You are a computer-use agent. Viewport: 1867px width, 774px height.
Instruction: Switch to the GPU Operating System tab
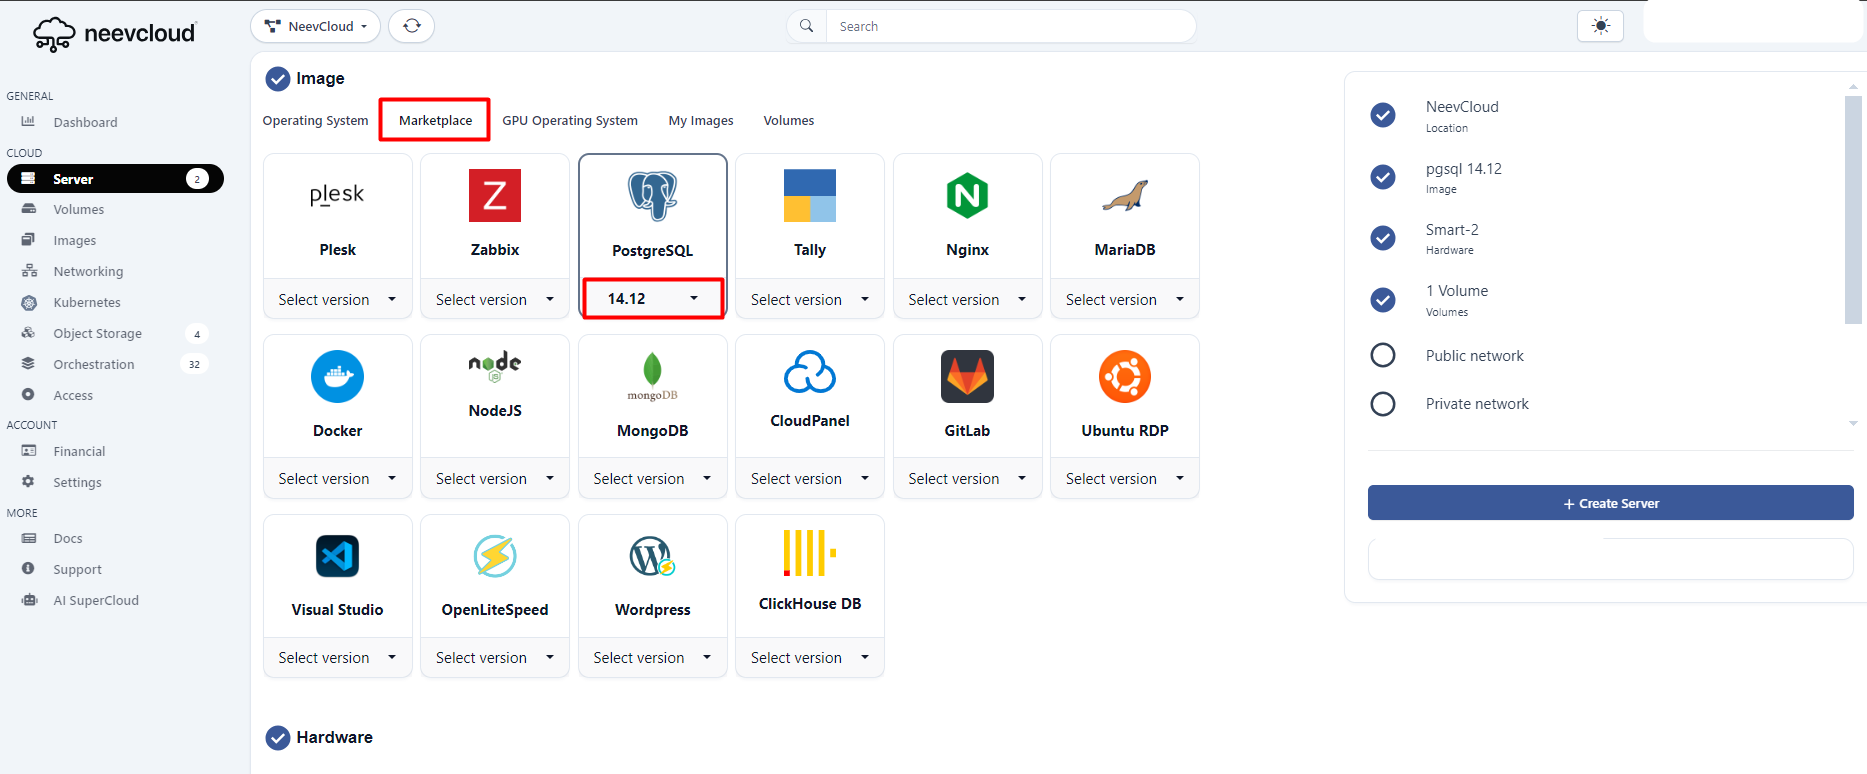[x=569, y=120]
